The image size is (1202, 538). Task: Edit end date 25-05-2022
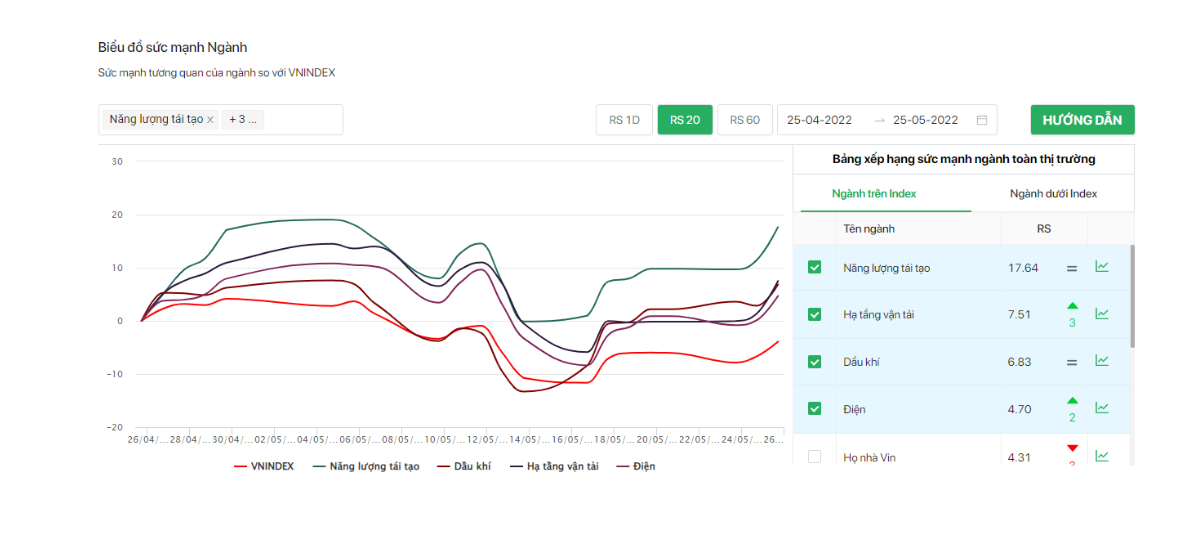925,120
